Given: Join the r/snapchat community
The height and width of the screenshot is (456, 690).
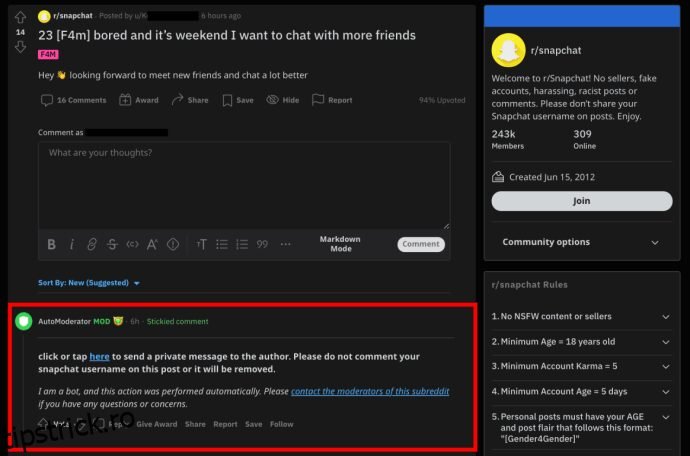Looking at the screenshot, I should coord(581,201).
